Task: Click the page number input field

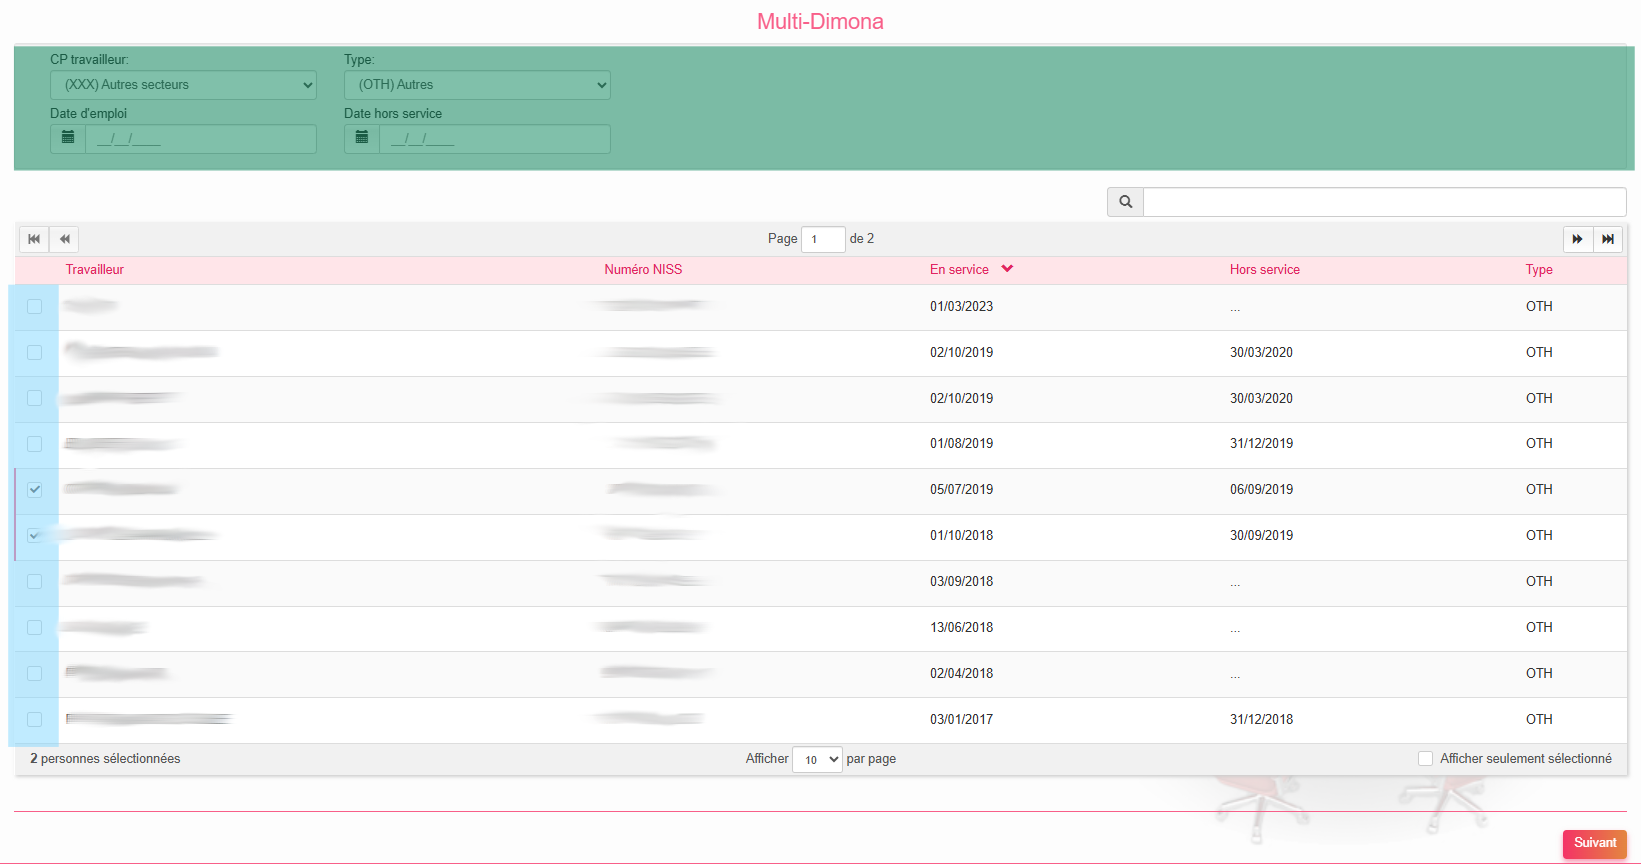Action: 822,239
